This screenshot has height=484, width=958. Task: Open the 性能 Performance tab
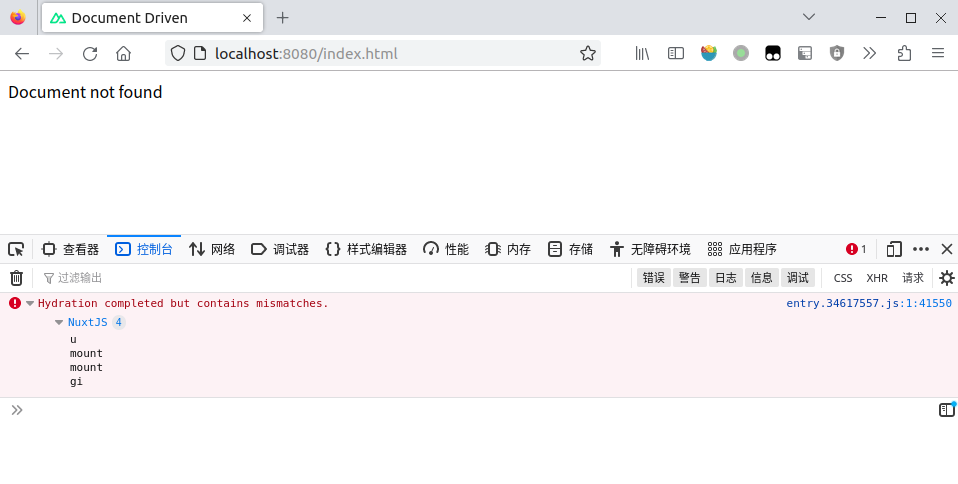click(446, 249)
